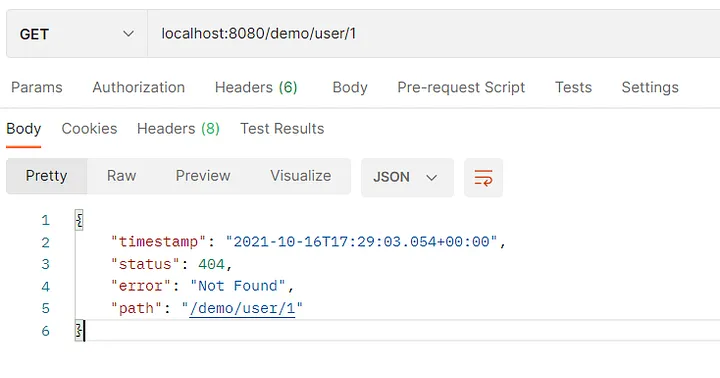This screenshot has height=378, width=720.
Task: Switch to Raw response view
Action: 122,176
